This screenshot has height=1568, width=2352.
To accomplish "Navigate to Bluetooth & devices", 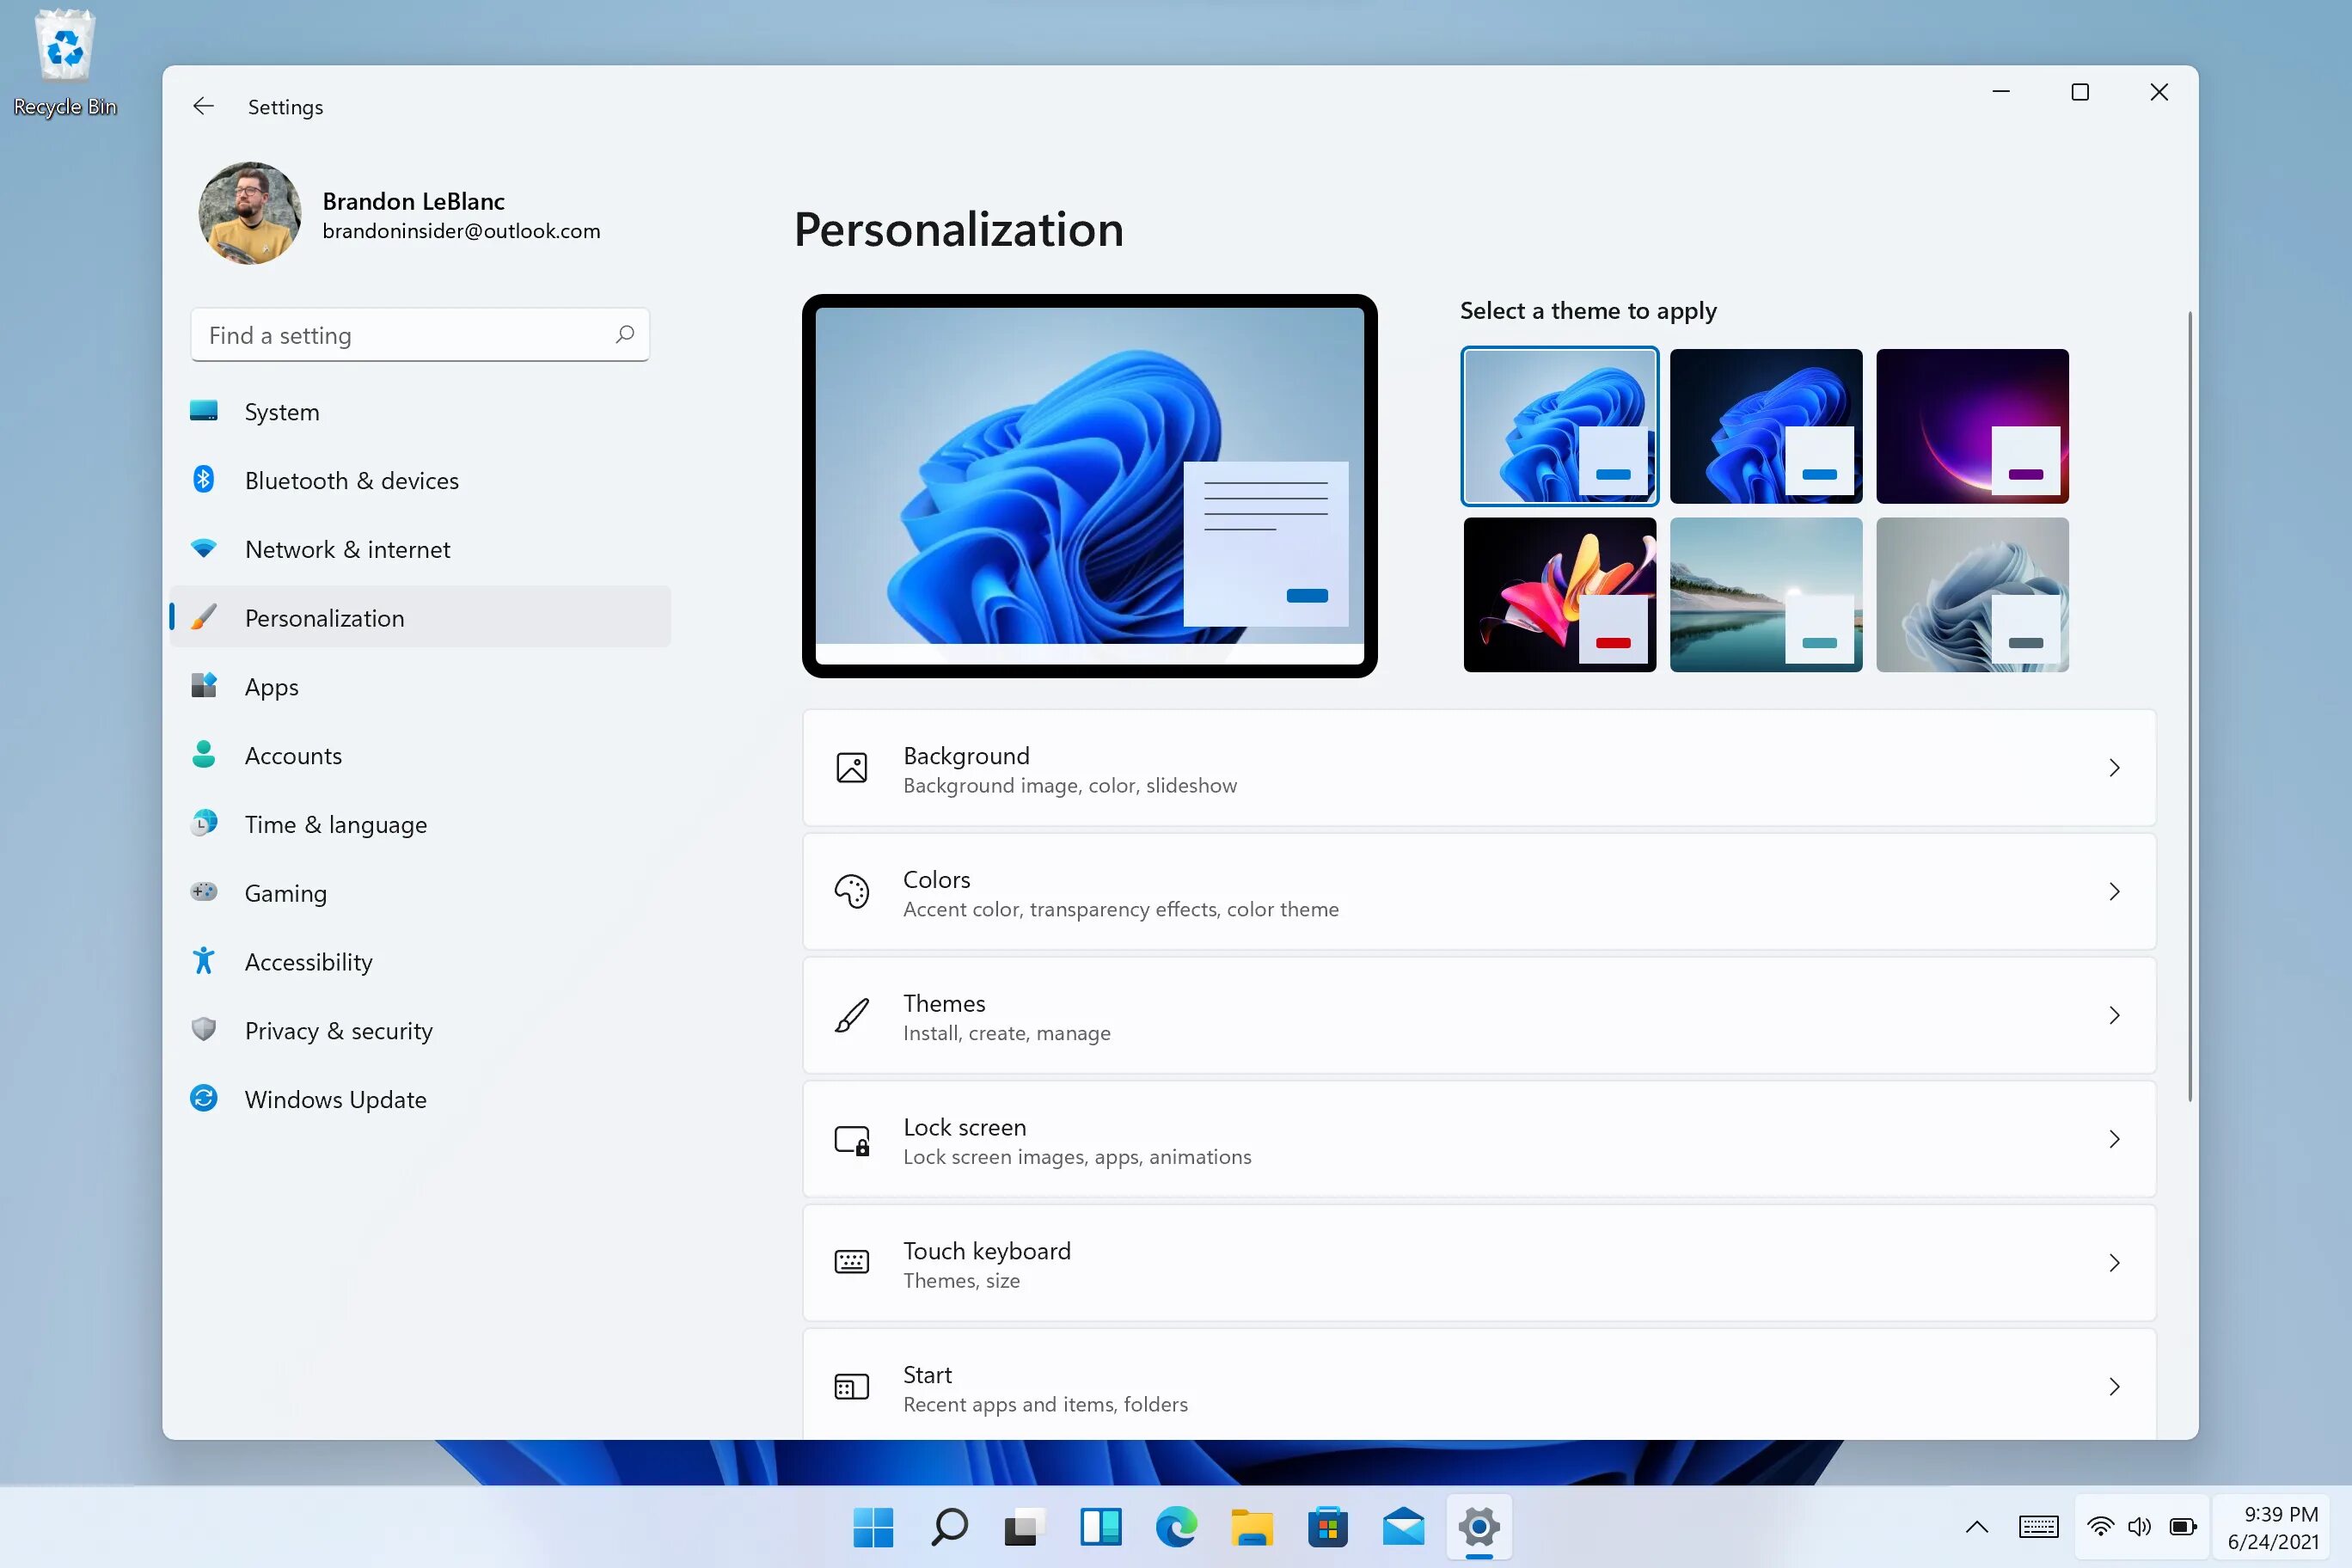I will (350, 480).
